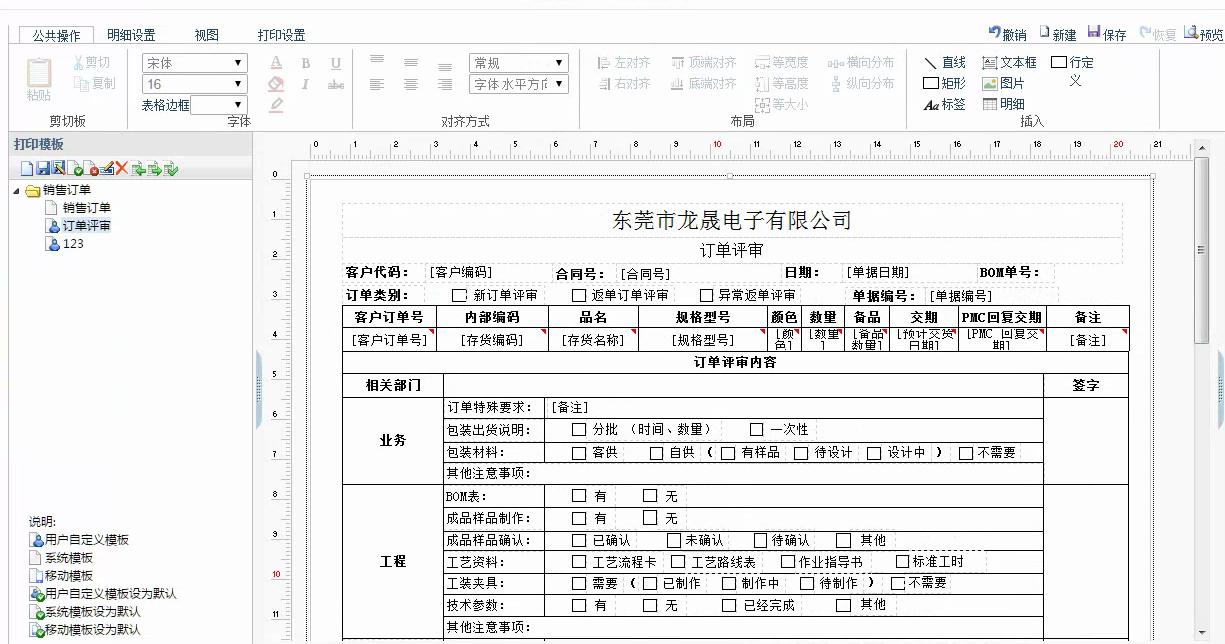1225x644 pixels.
Task: Center text horizontally in the cell
Action: 411,85
